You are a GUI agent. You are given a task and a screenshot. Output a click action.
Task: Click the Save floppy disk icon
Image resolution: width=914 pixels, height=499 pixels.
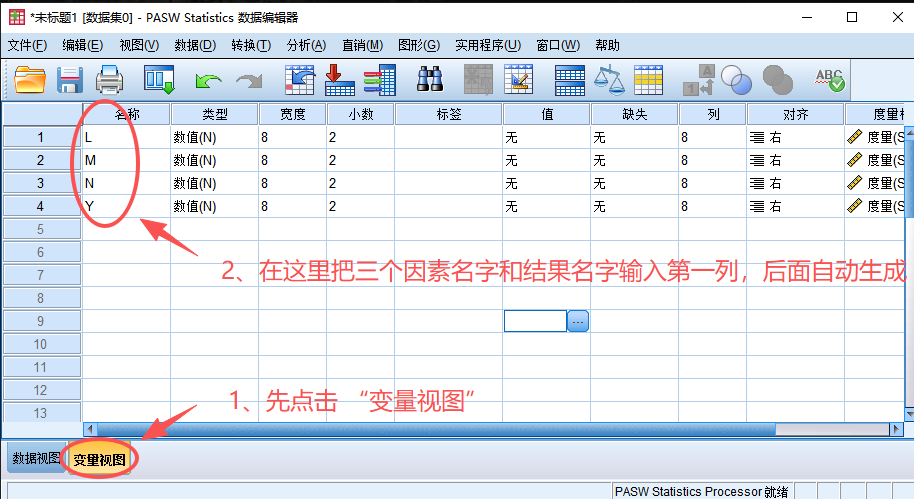pyautogui.click(x=70, y=79)
